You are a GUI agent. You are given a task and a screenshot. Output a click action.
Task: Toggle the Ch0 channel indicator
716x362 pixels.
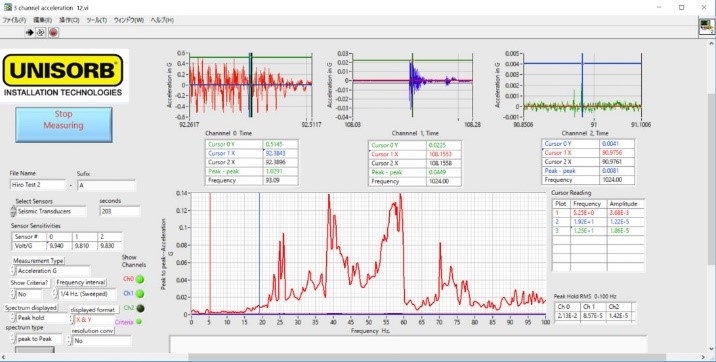point(140,279)
